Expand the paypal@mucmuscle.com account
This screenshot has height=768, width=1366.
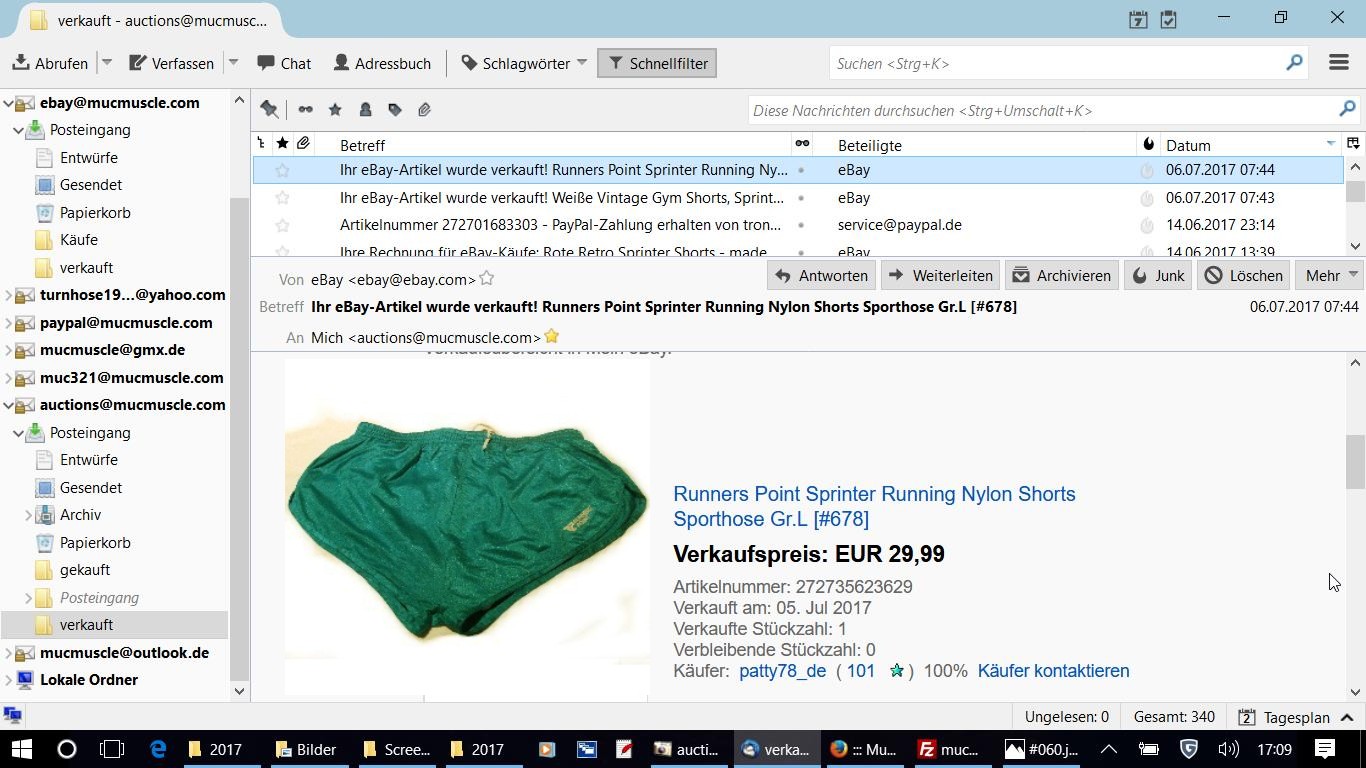[x=9, y=323]
